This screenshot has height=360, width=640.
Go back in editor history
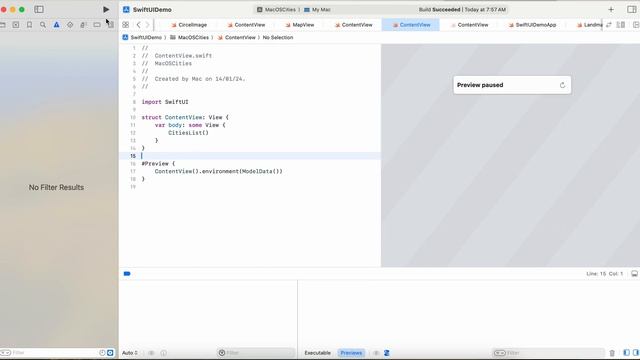point(139,25)
